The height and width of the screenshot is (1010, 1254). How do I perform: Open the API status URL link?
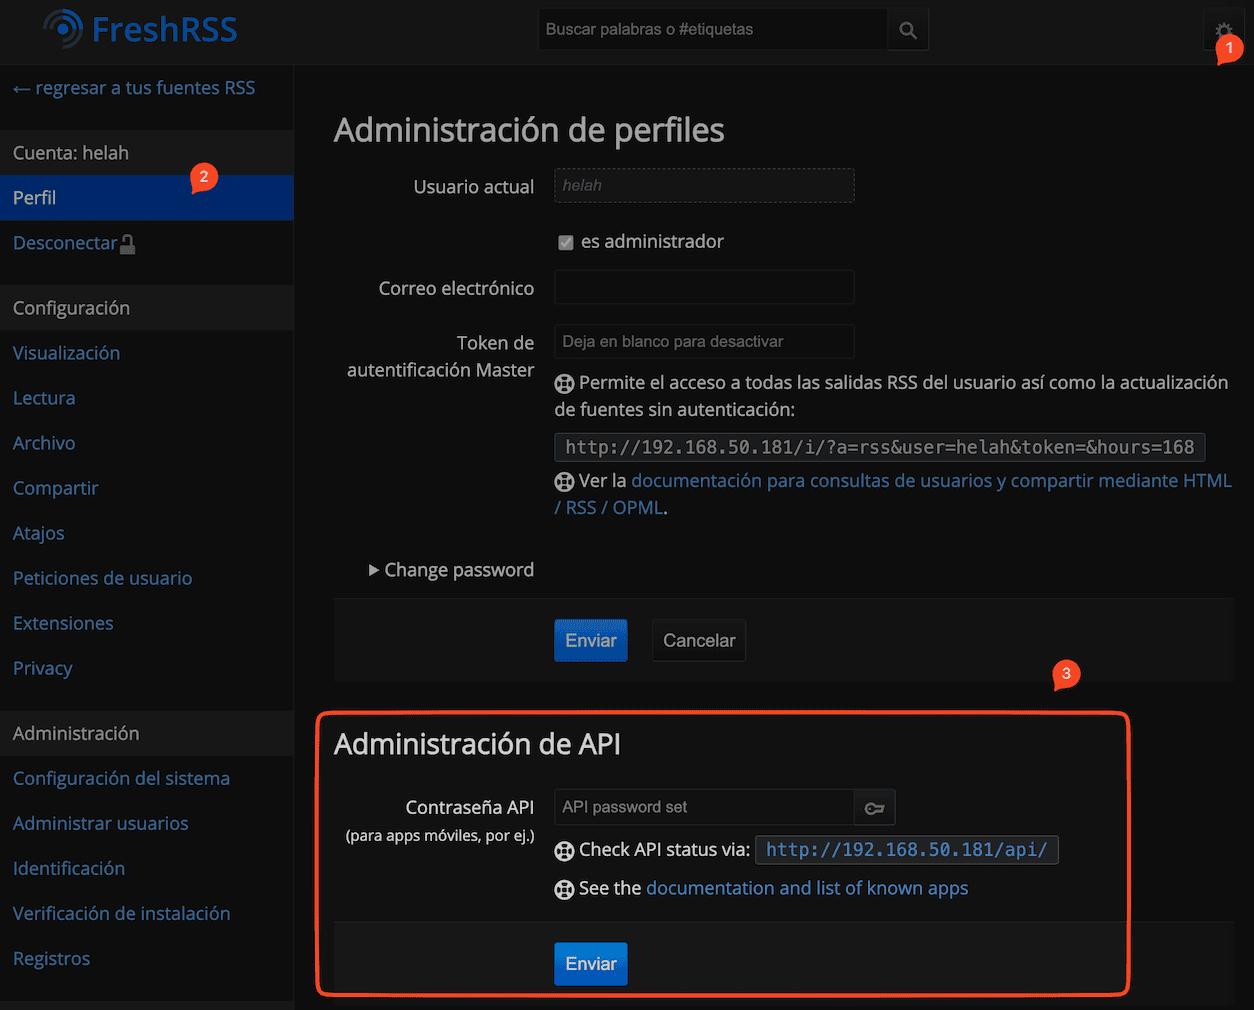[x=906, y=850]
